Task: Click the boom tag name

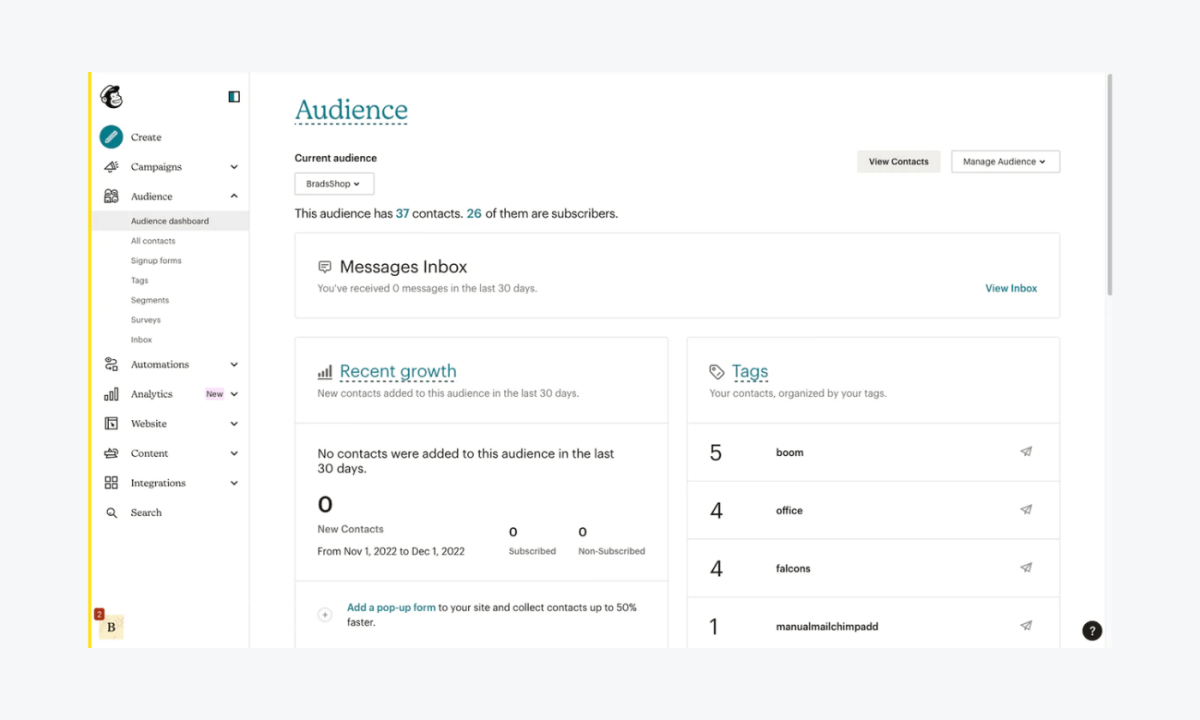Action: click(790, 452)
